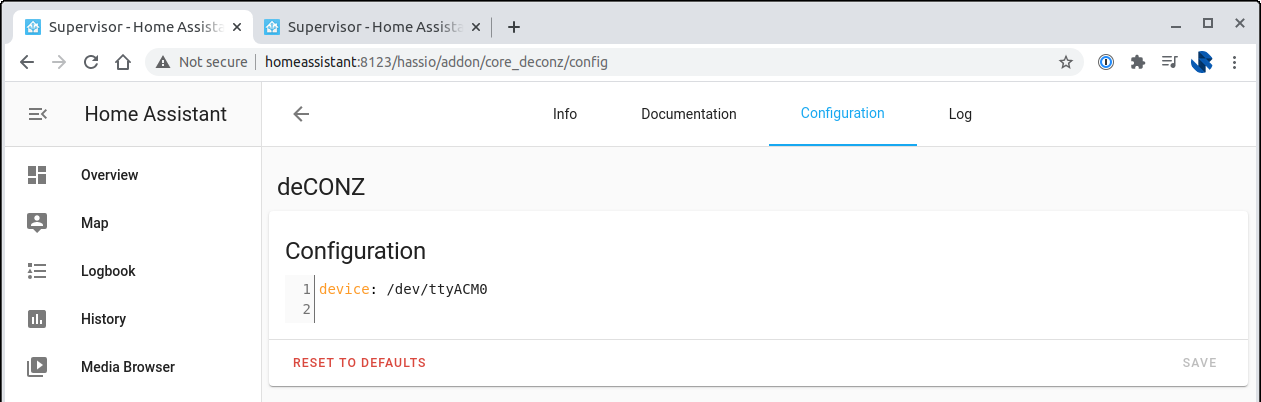Open the Logbook list icon
The height and width of the screenshot is (402, 1261).
[37, 271]
